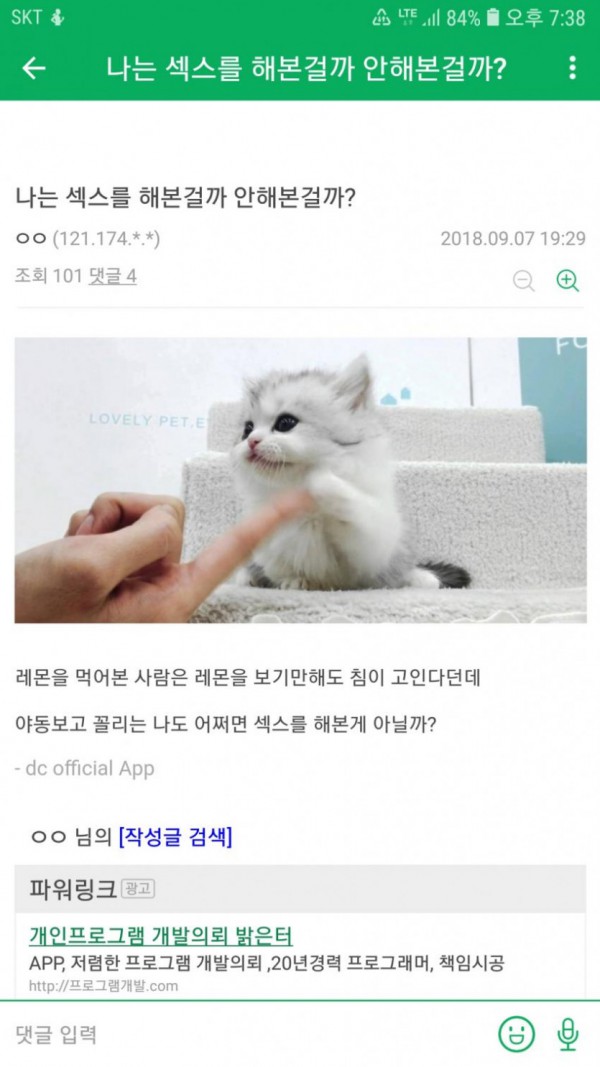
Task: Tap the 파워링크 section heading
Action: (73, 889)
